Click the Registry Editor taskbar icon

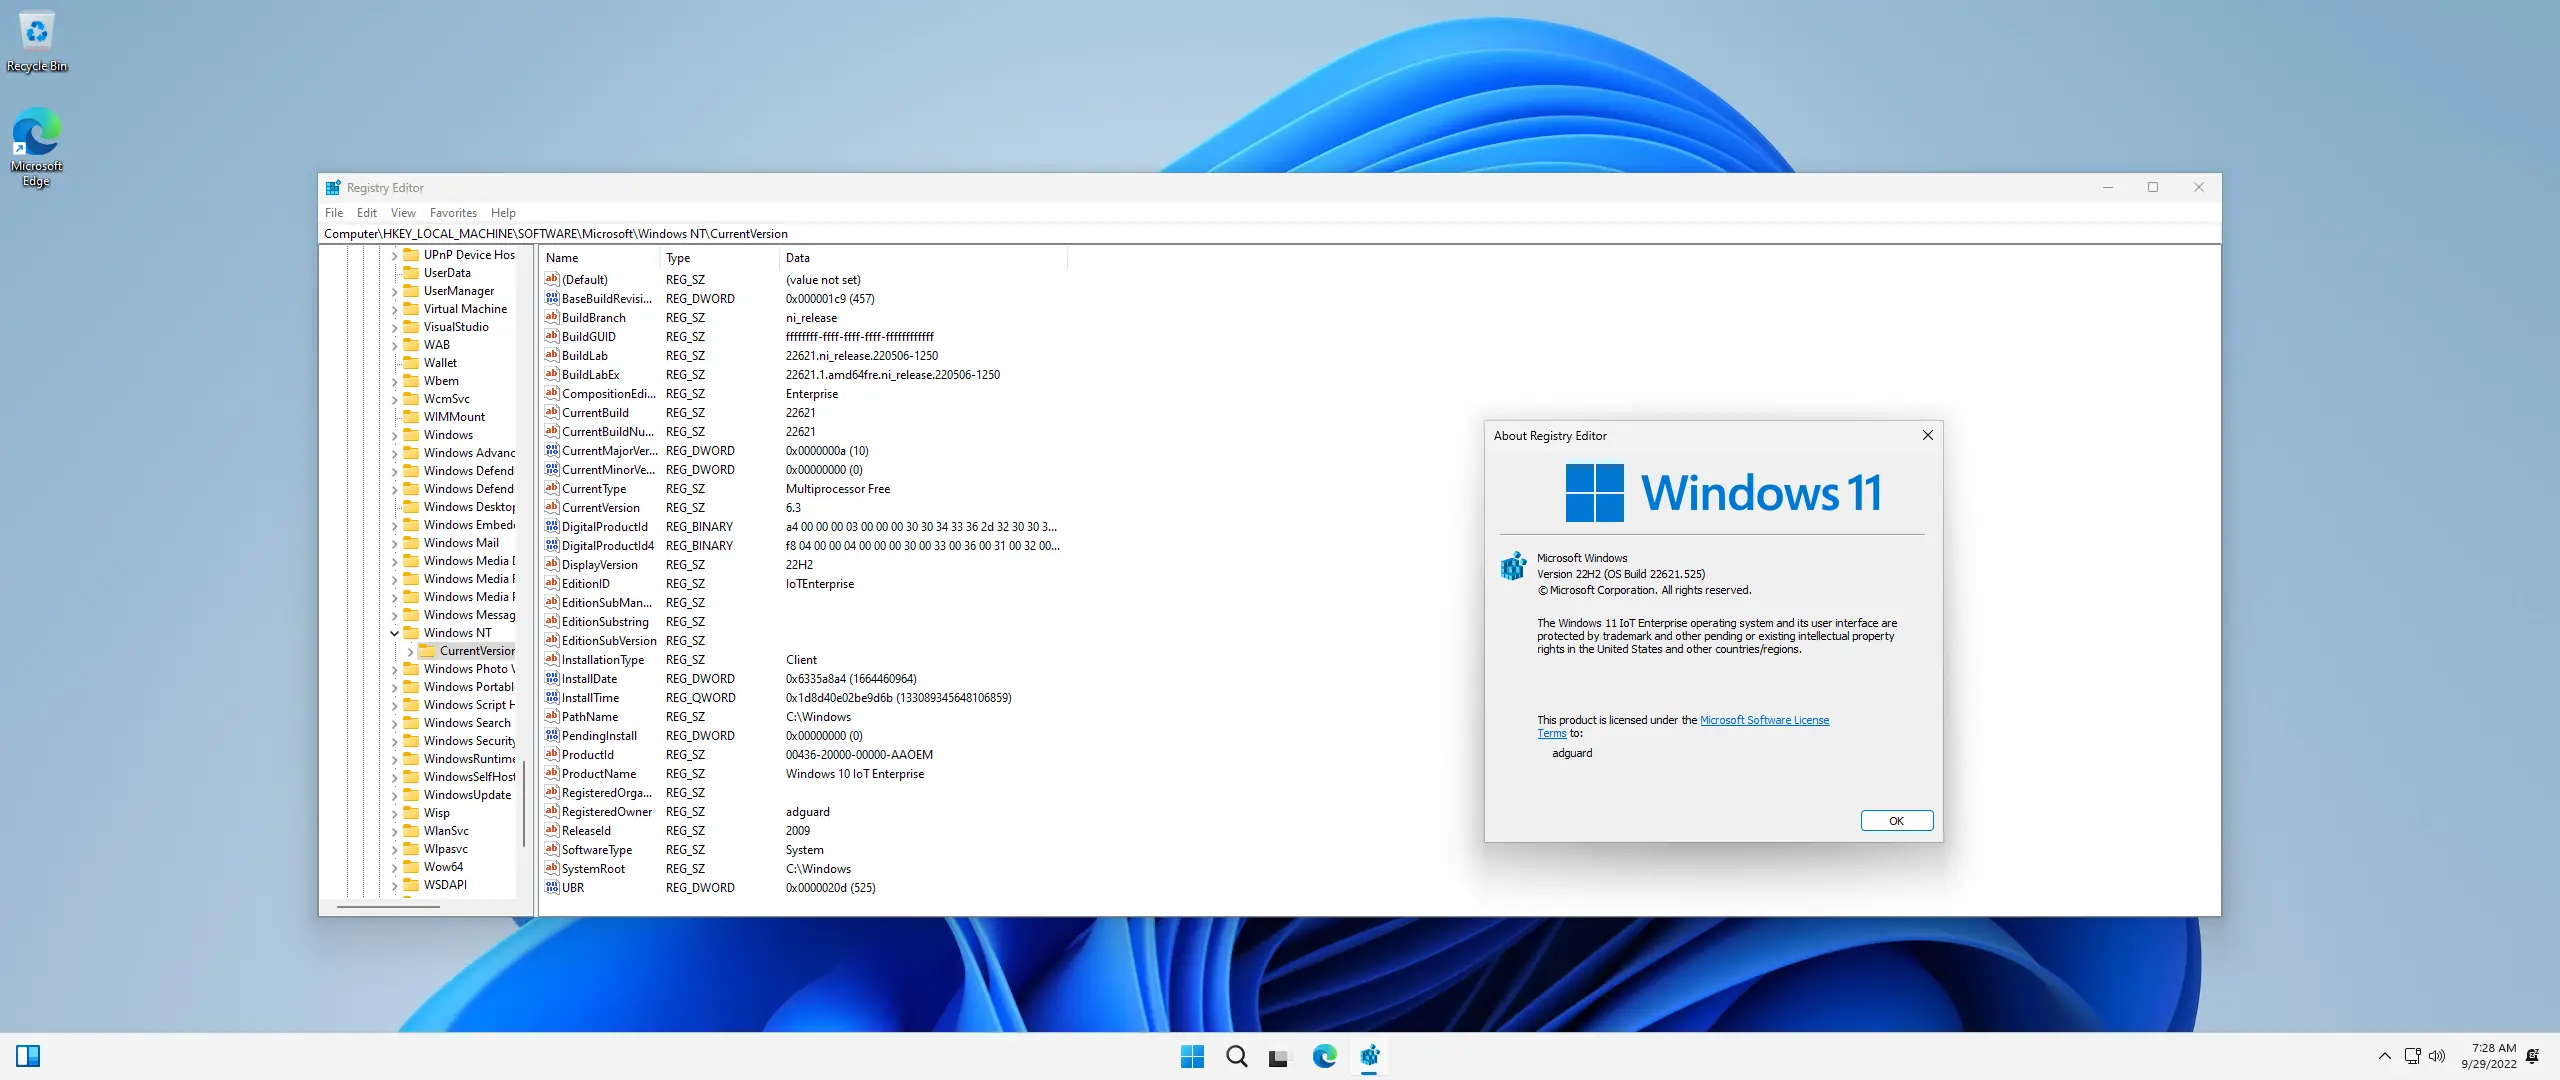point(1369,1056)
